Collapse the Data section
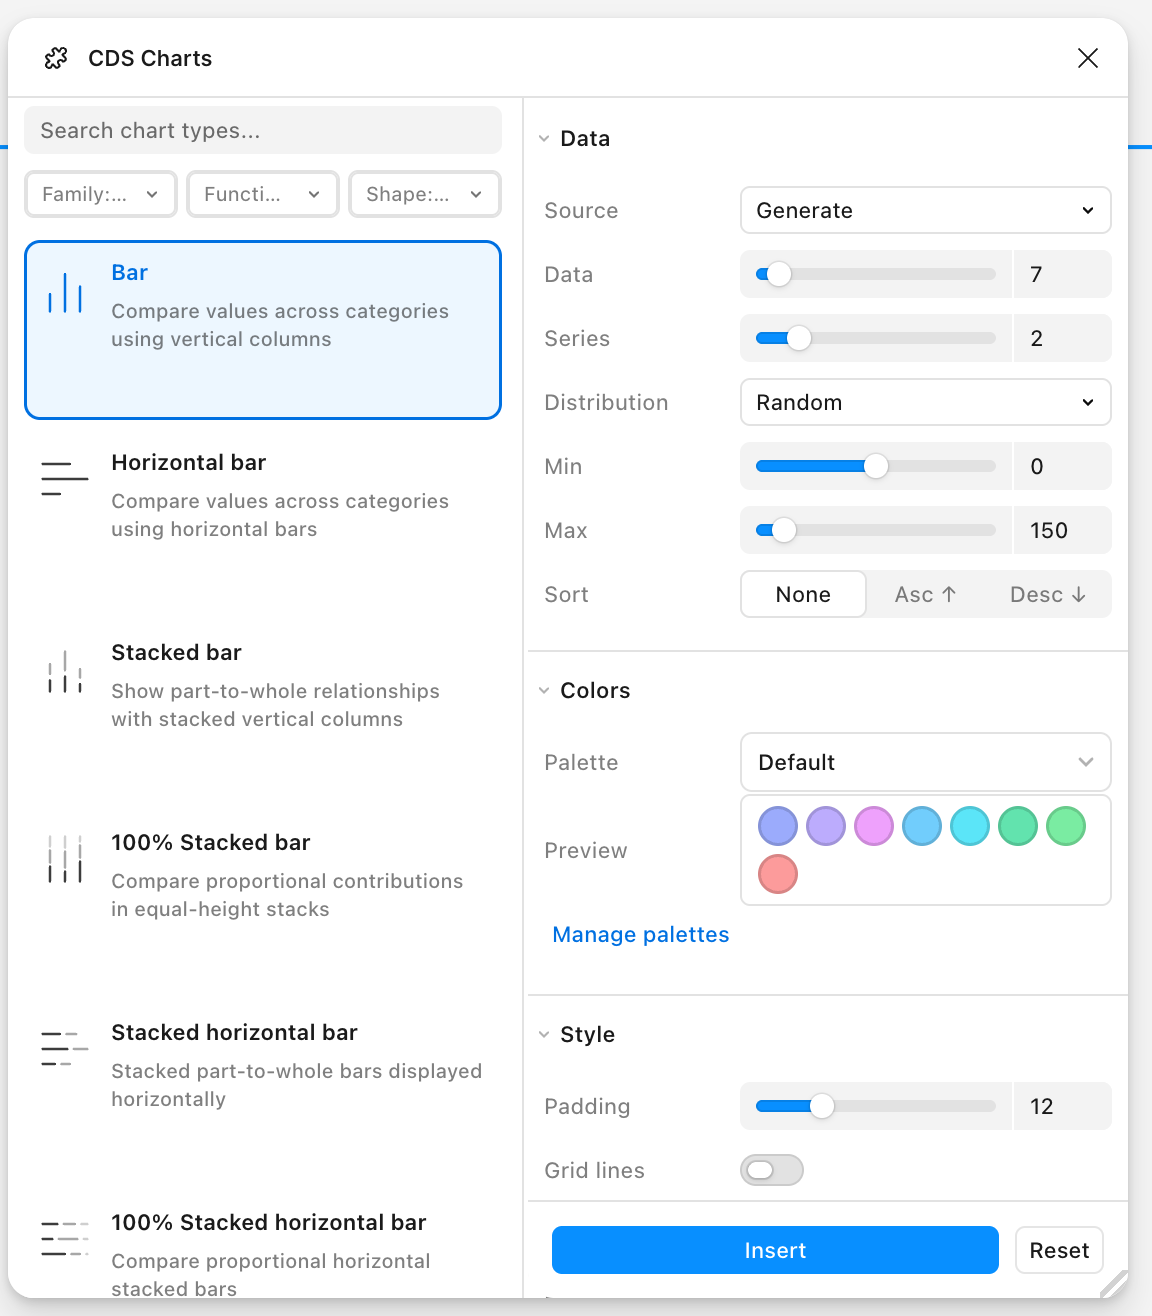 click(x=544, y=138)
